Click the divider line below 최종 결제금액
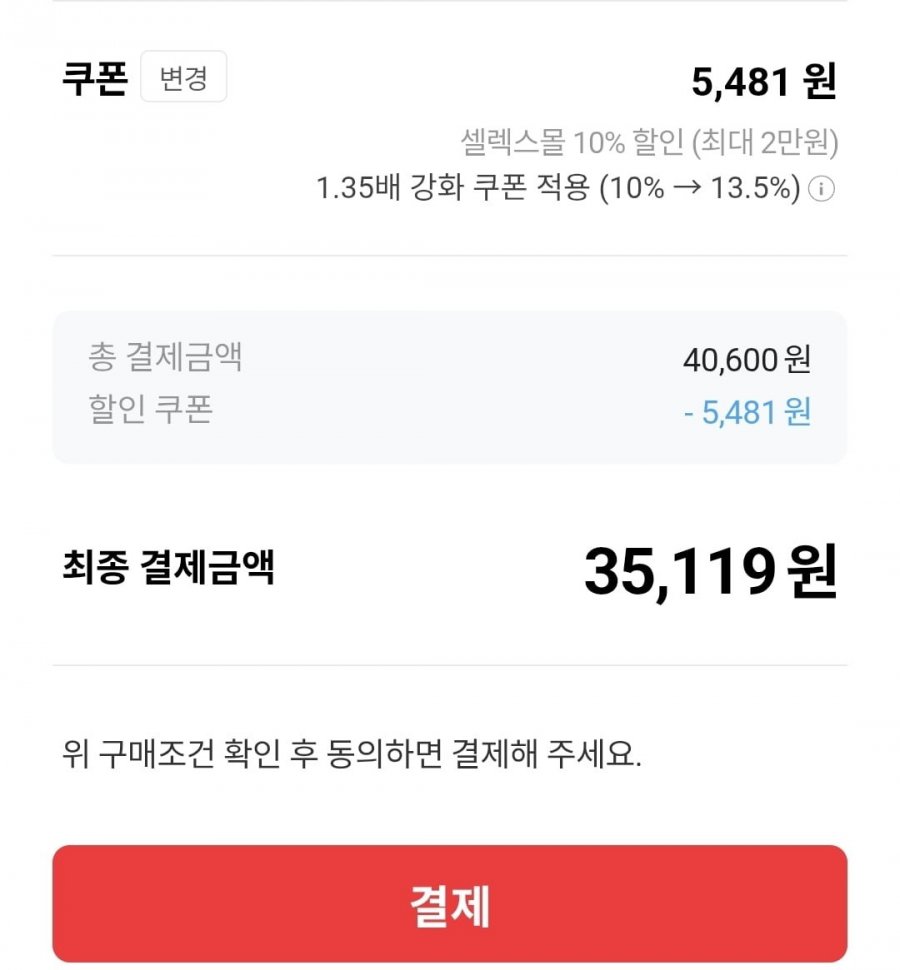The image size is (900, 970). click(x=450, y=665)
